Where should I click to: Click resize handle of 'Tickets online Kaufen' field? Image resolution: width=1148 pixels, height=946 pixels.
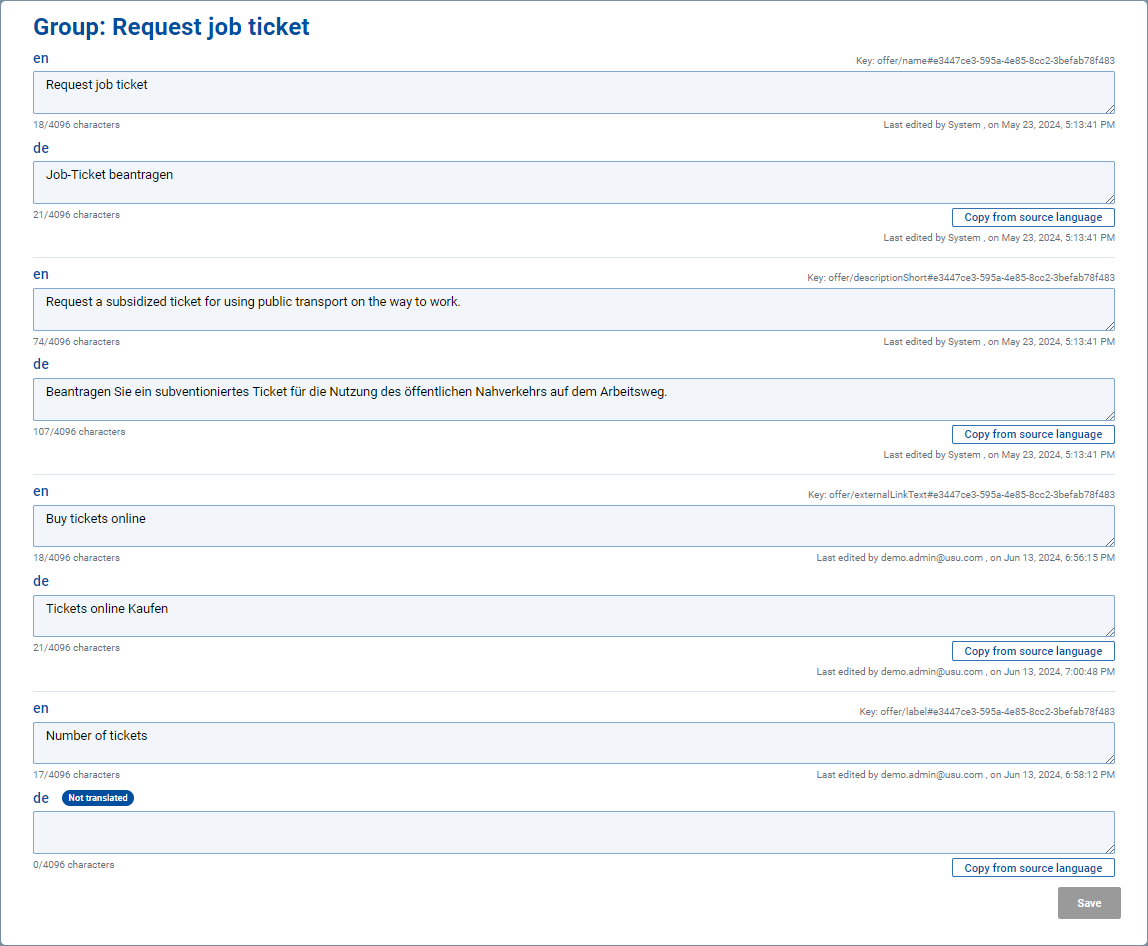(1109, 631)
